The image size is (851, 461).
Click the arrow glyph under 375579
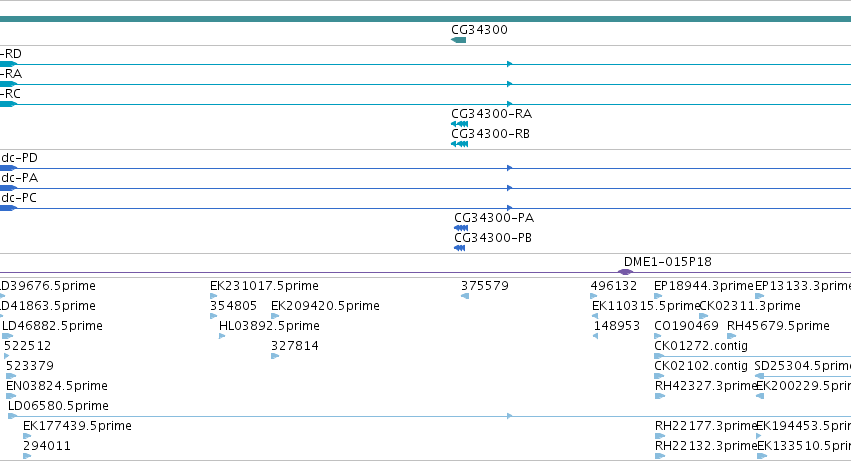[465, 296]
